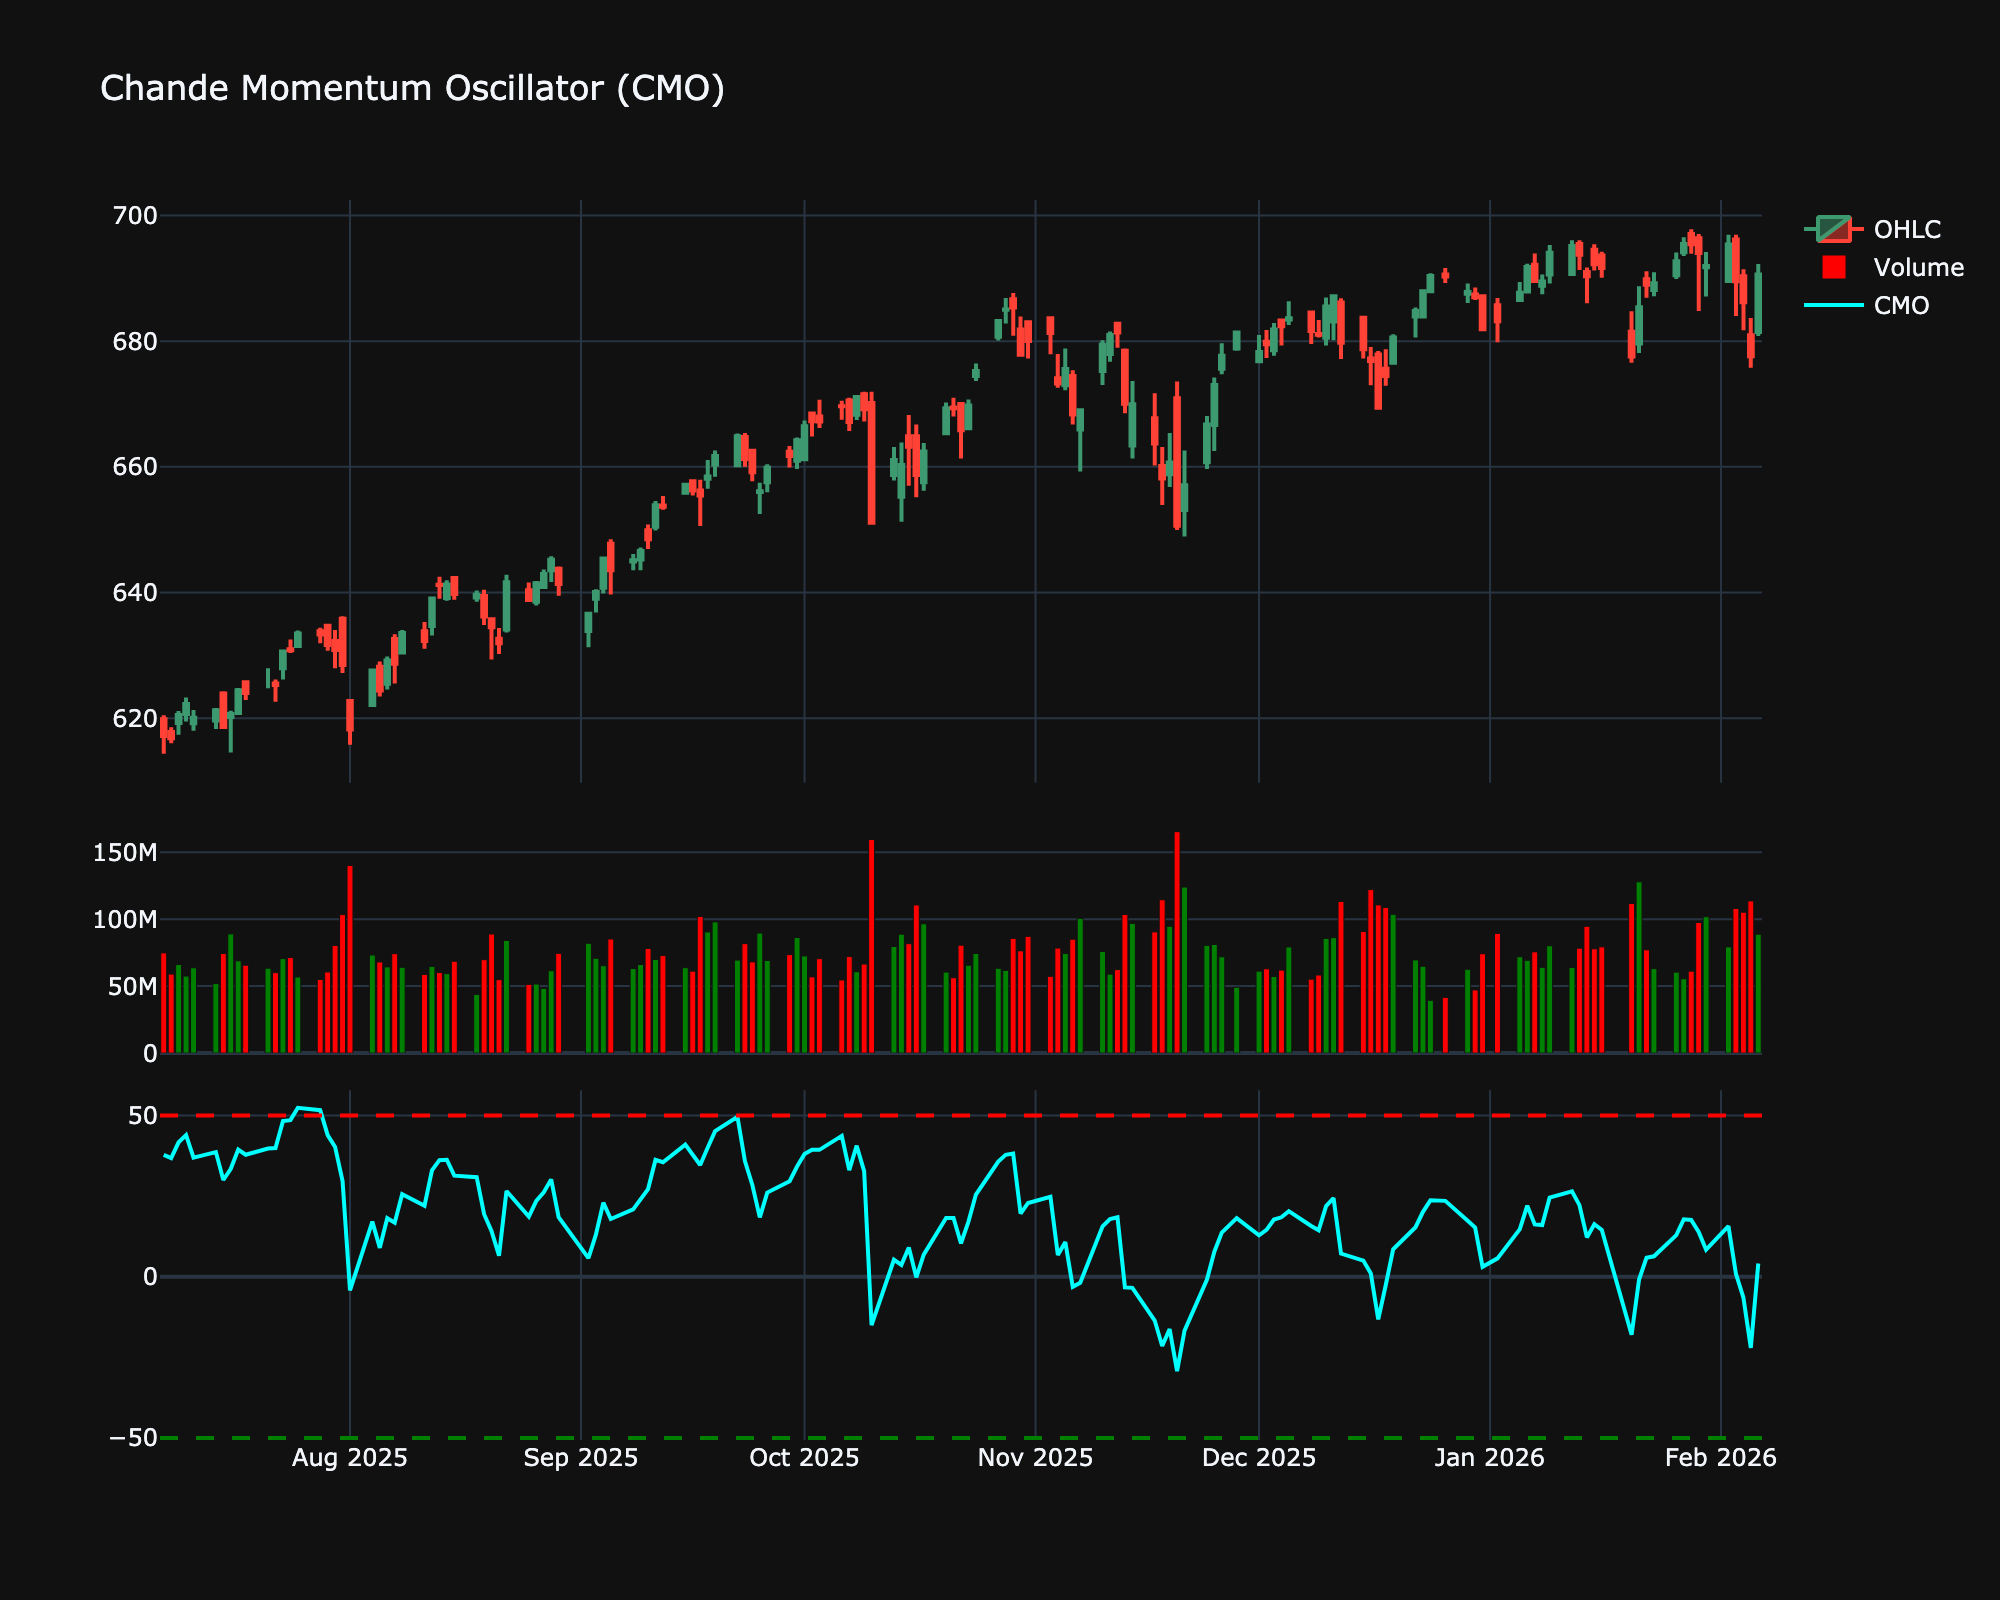This screenshot has height=1600, width=2000.
Task: Click the Feb 2026 x-axis label
Action: point(1720,1458)
